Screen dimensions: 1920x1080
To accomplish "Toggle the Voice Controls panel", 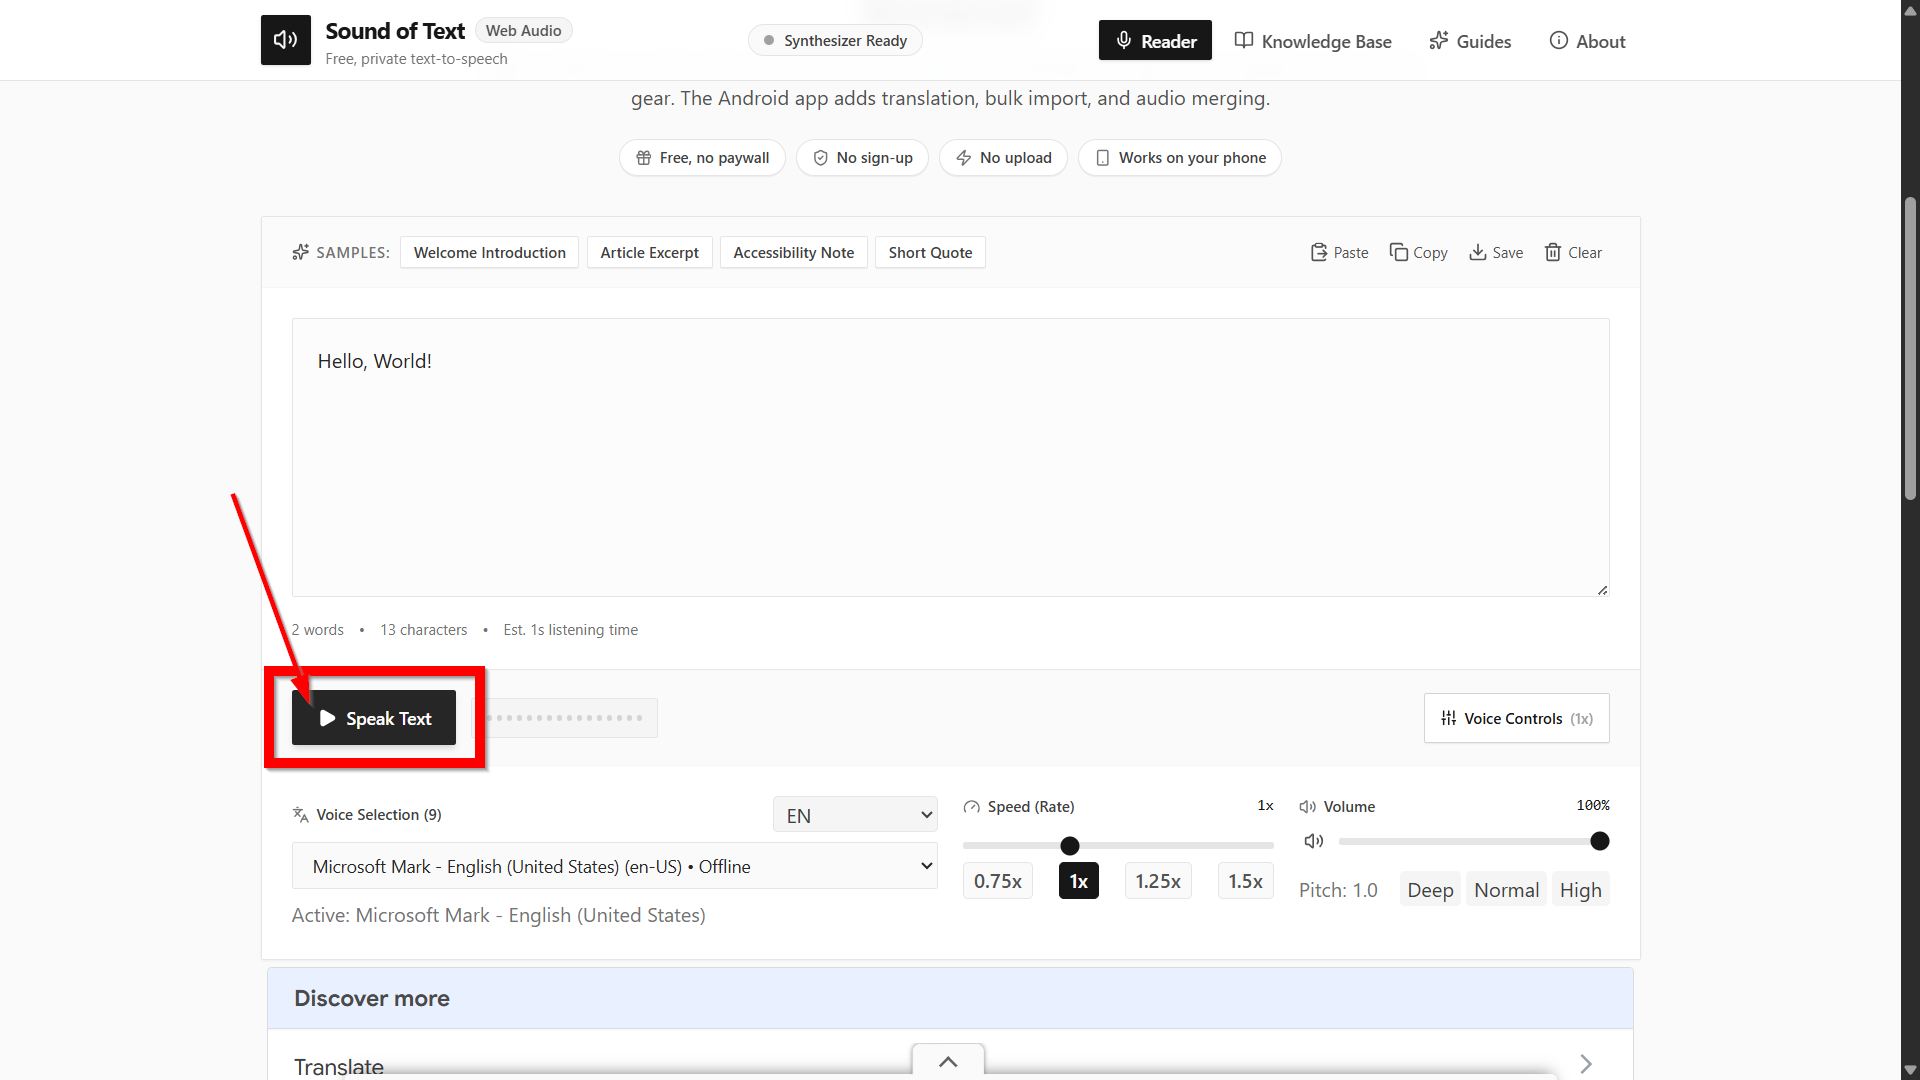I will 1516,718.
